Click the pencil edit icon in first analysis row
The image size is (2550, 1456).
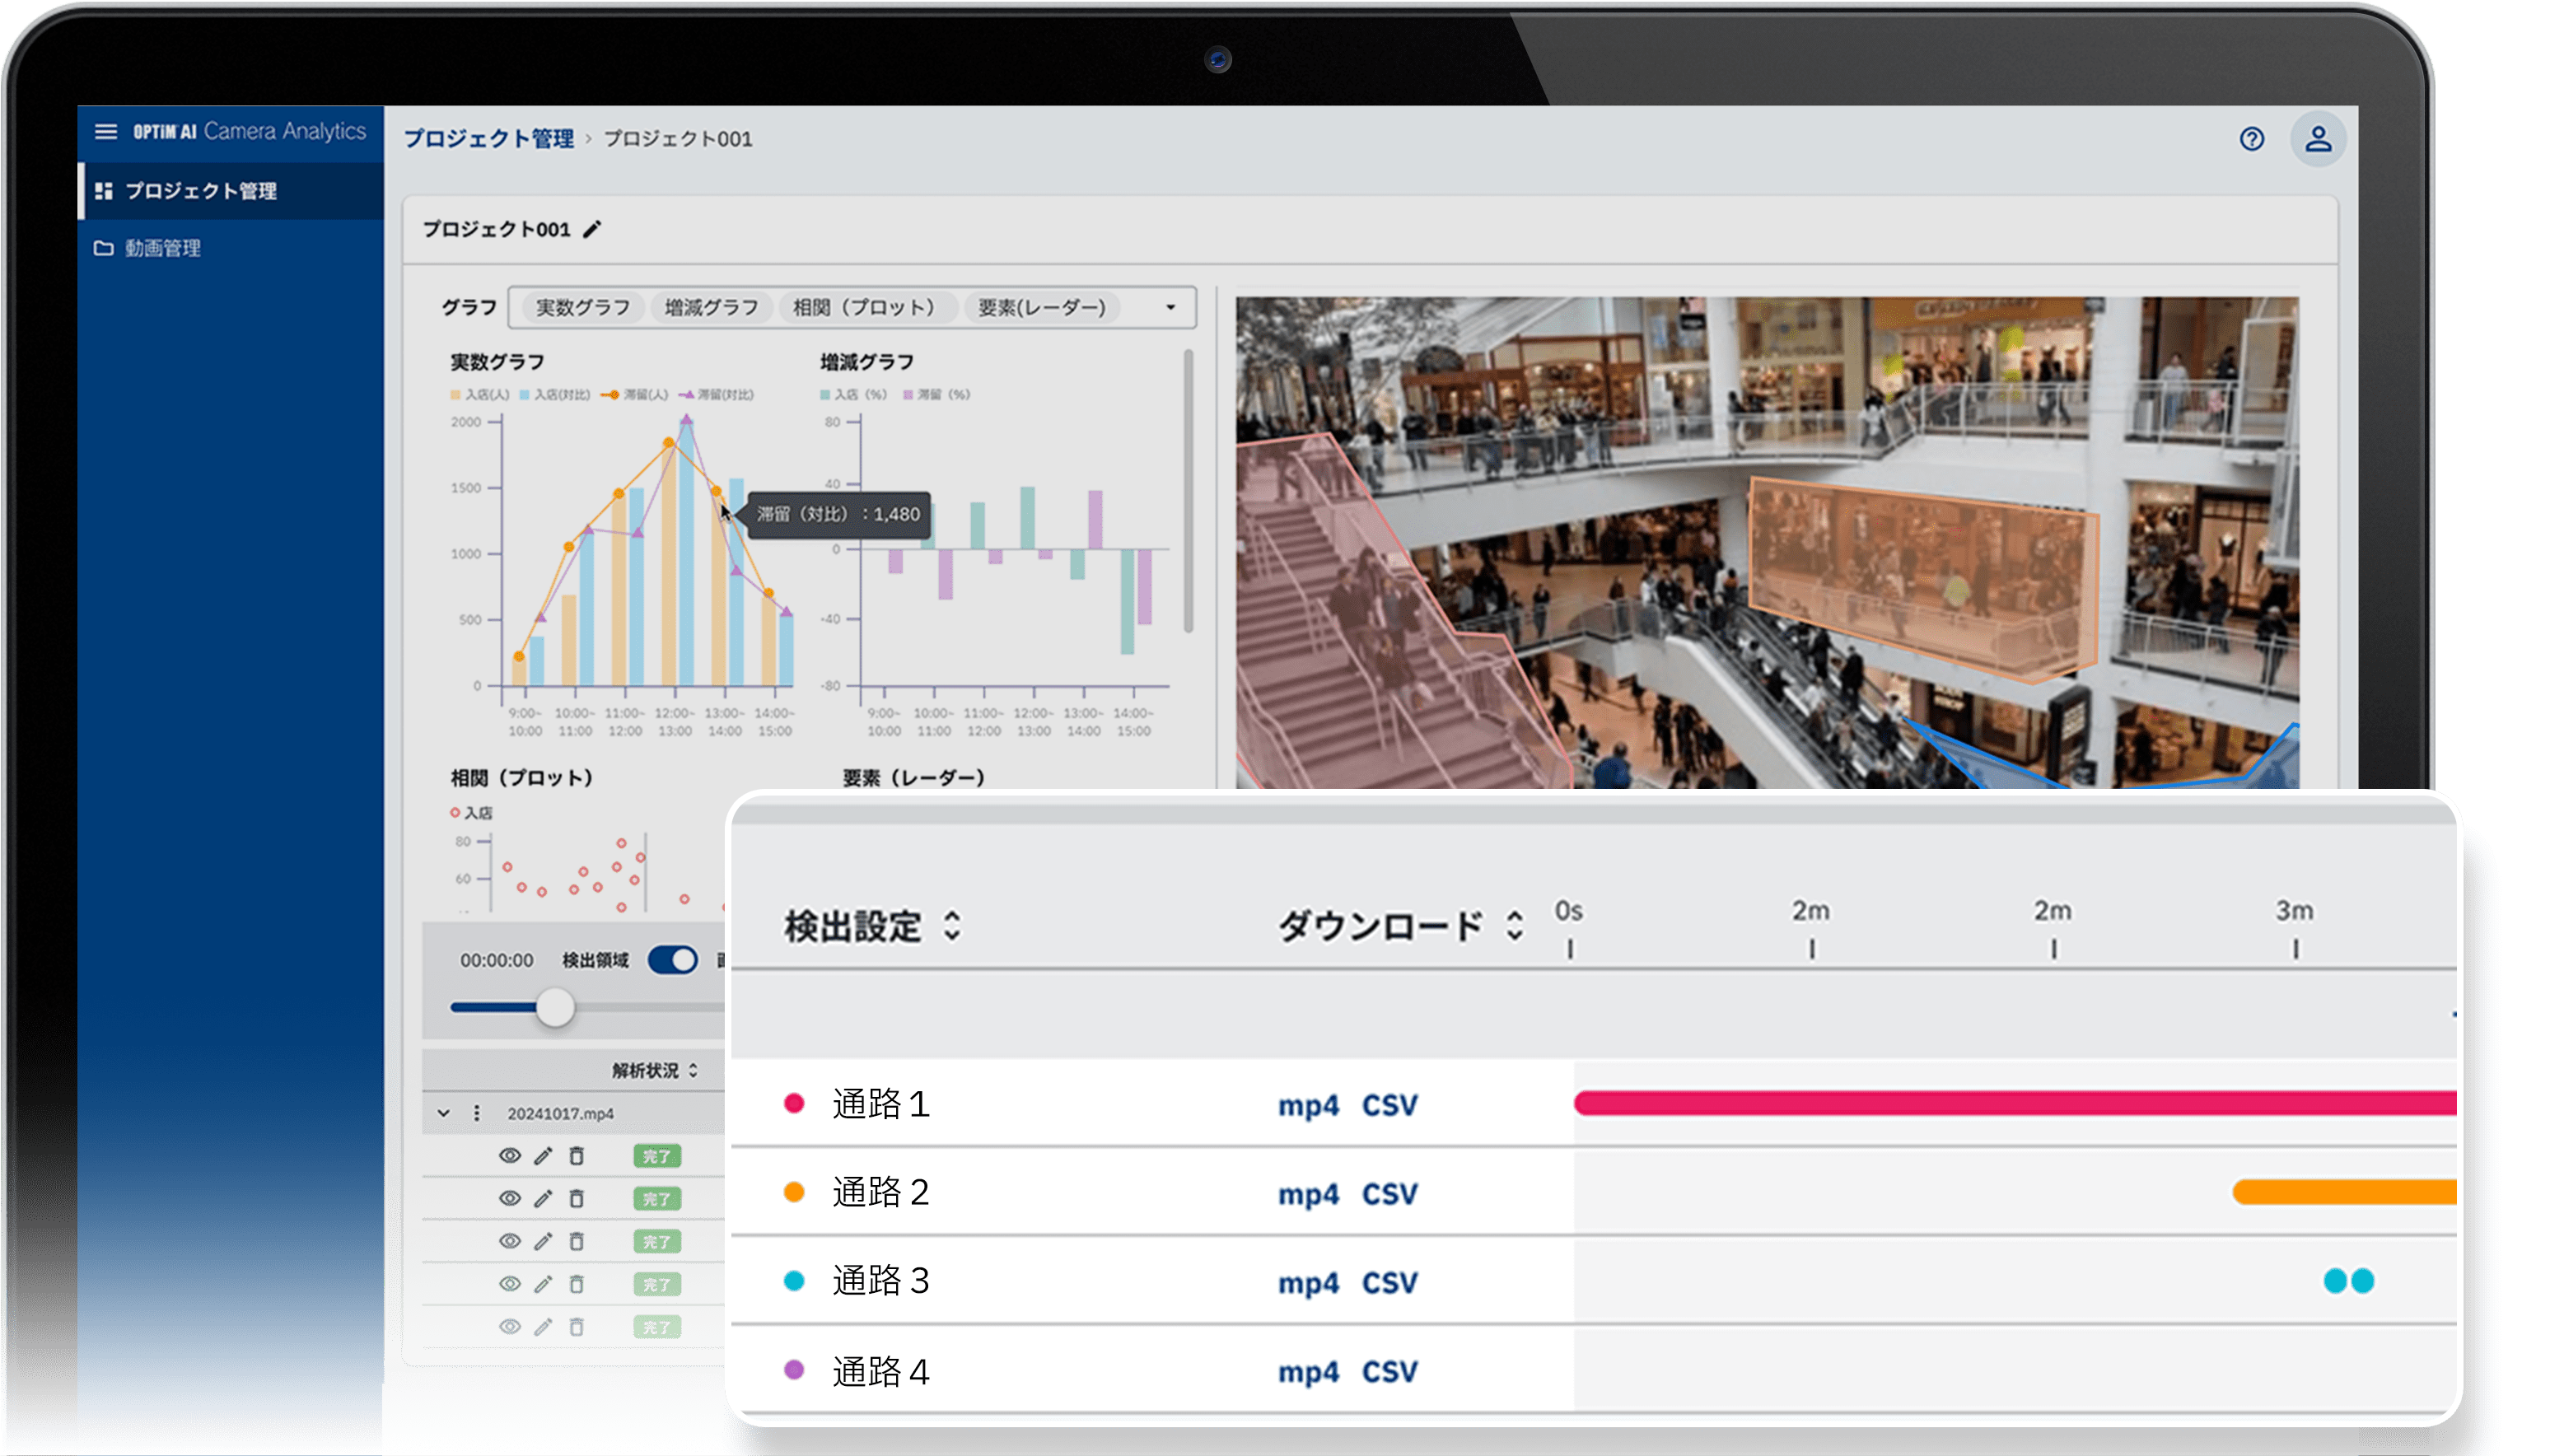pyautogui.click(x=543, y=1156)
